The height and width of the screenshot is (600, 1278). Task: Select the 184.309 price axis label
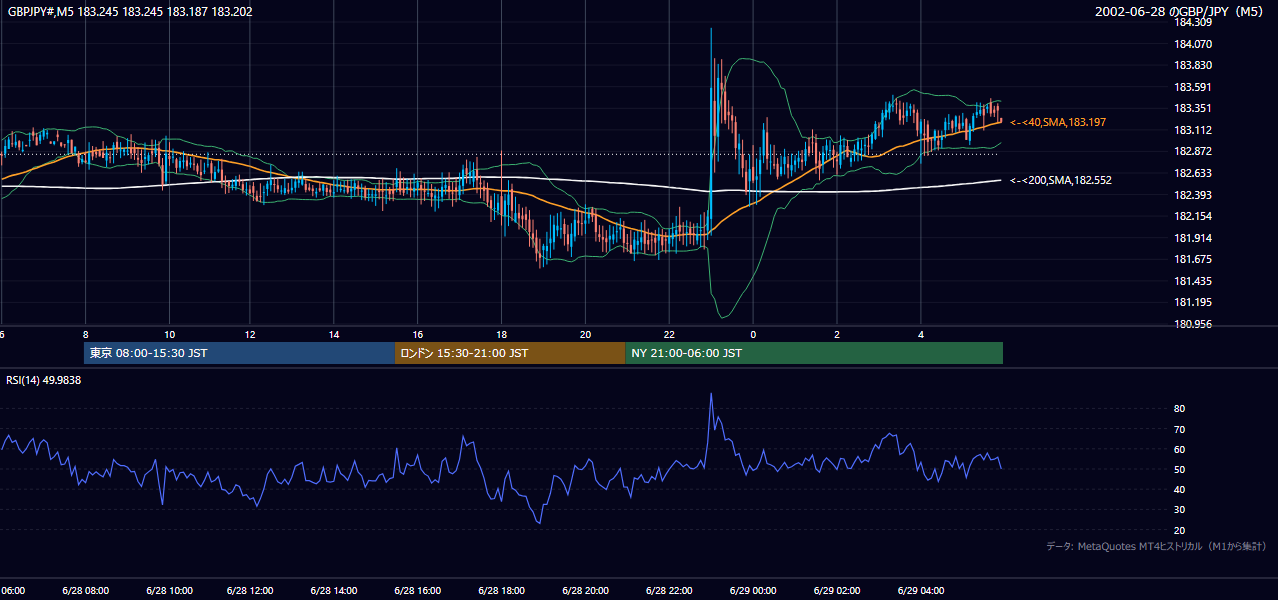tap(1193, 23)
